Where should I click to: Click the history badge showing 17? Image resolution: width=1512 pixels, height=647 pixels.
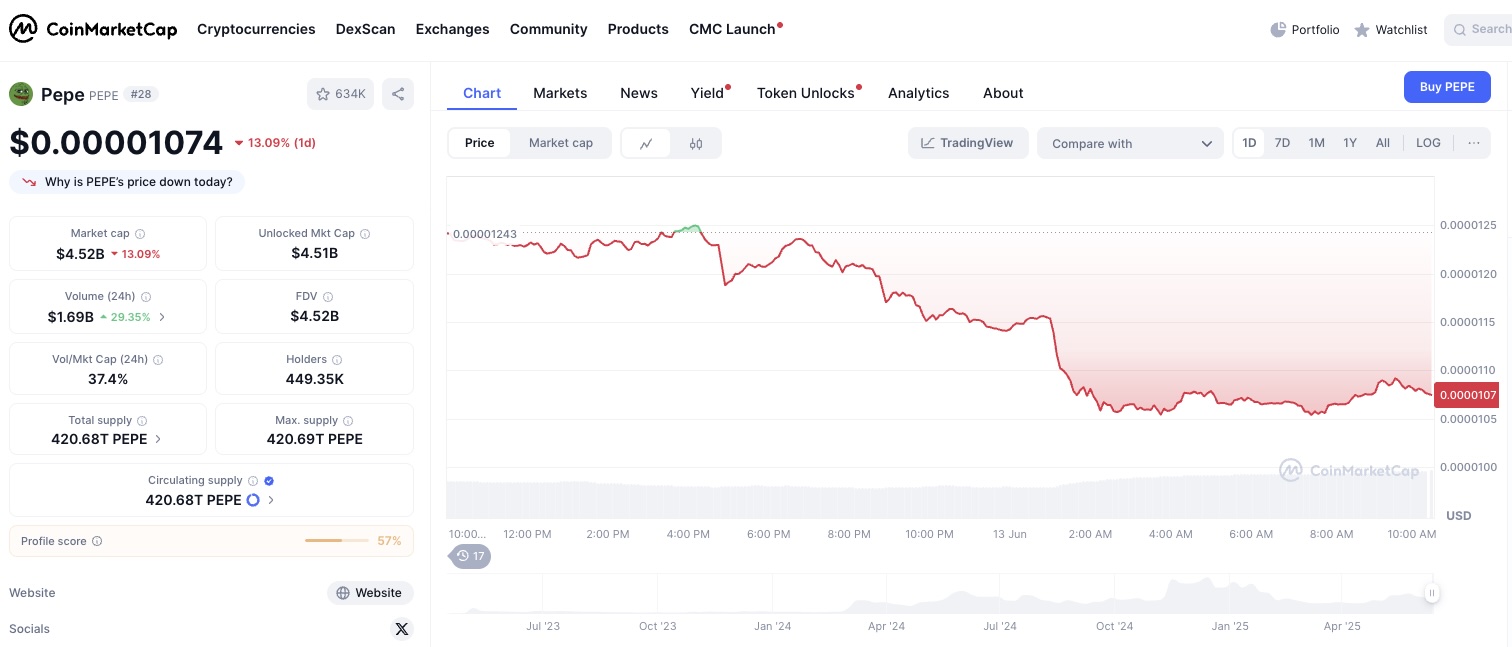click(x=470, y=556)
